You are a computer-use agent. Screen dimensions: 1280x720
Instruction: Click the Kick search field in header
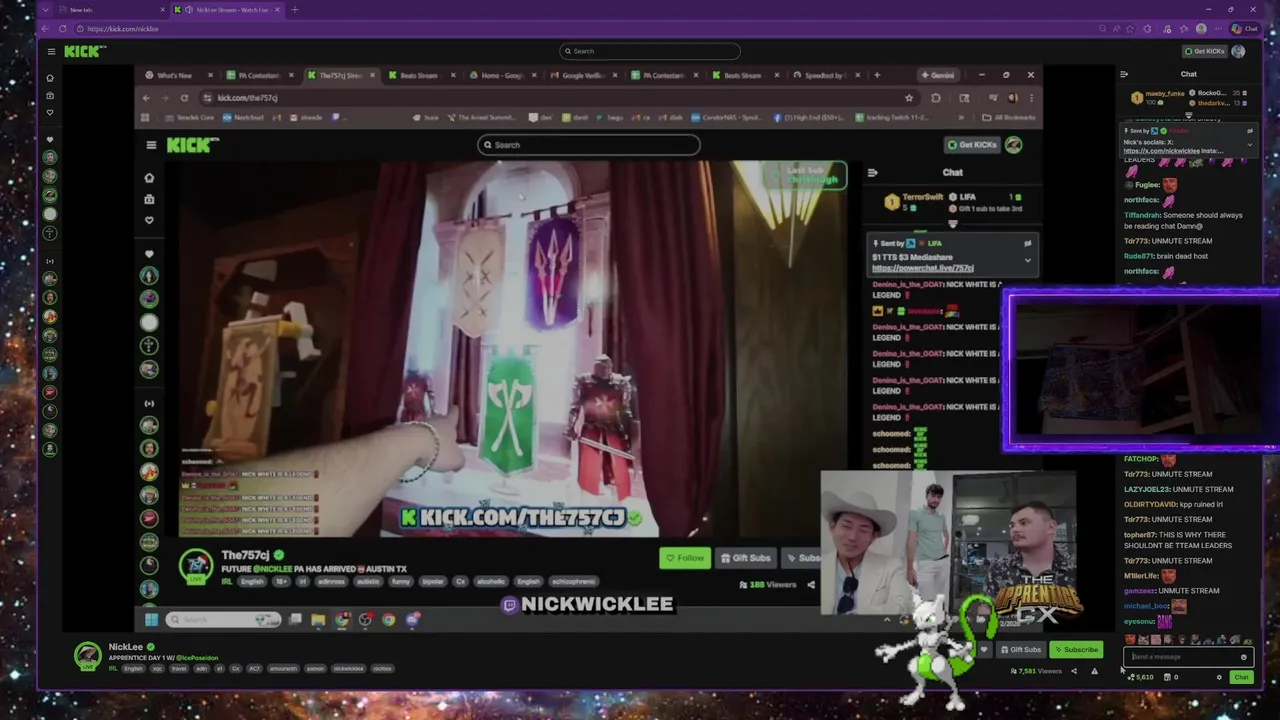point(649,51)
